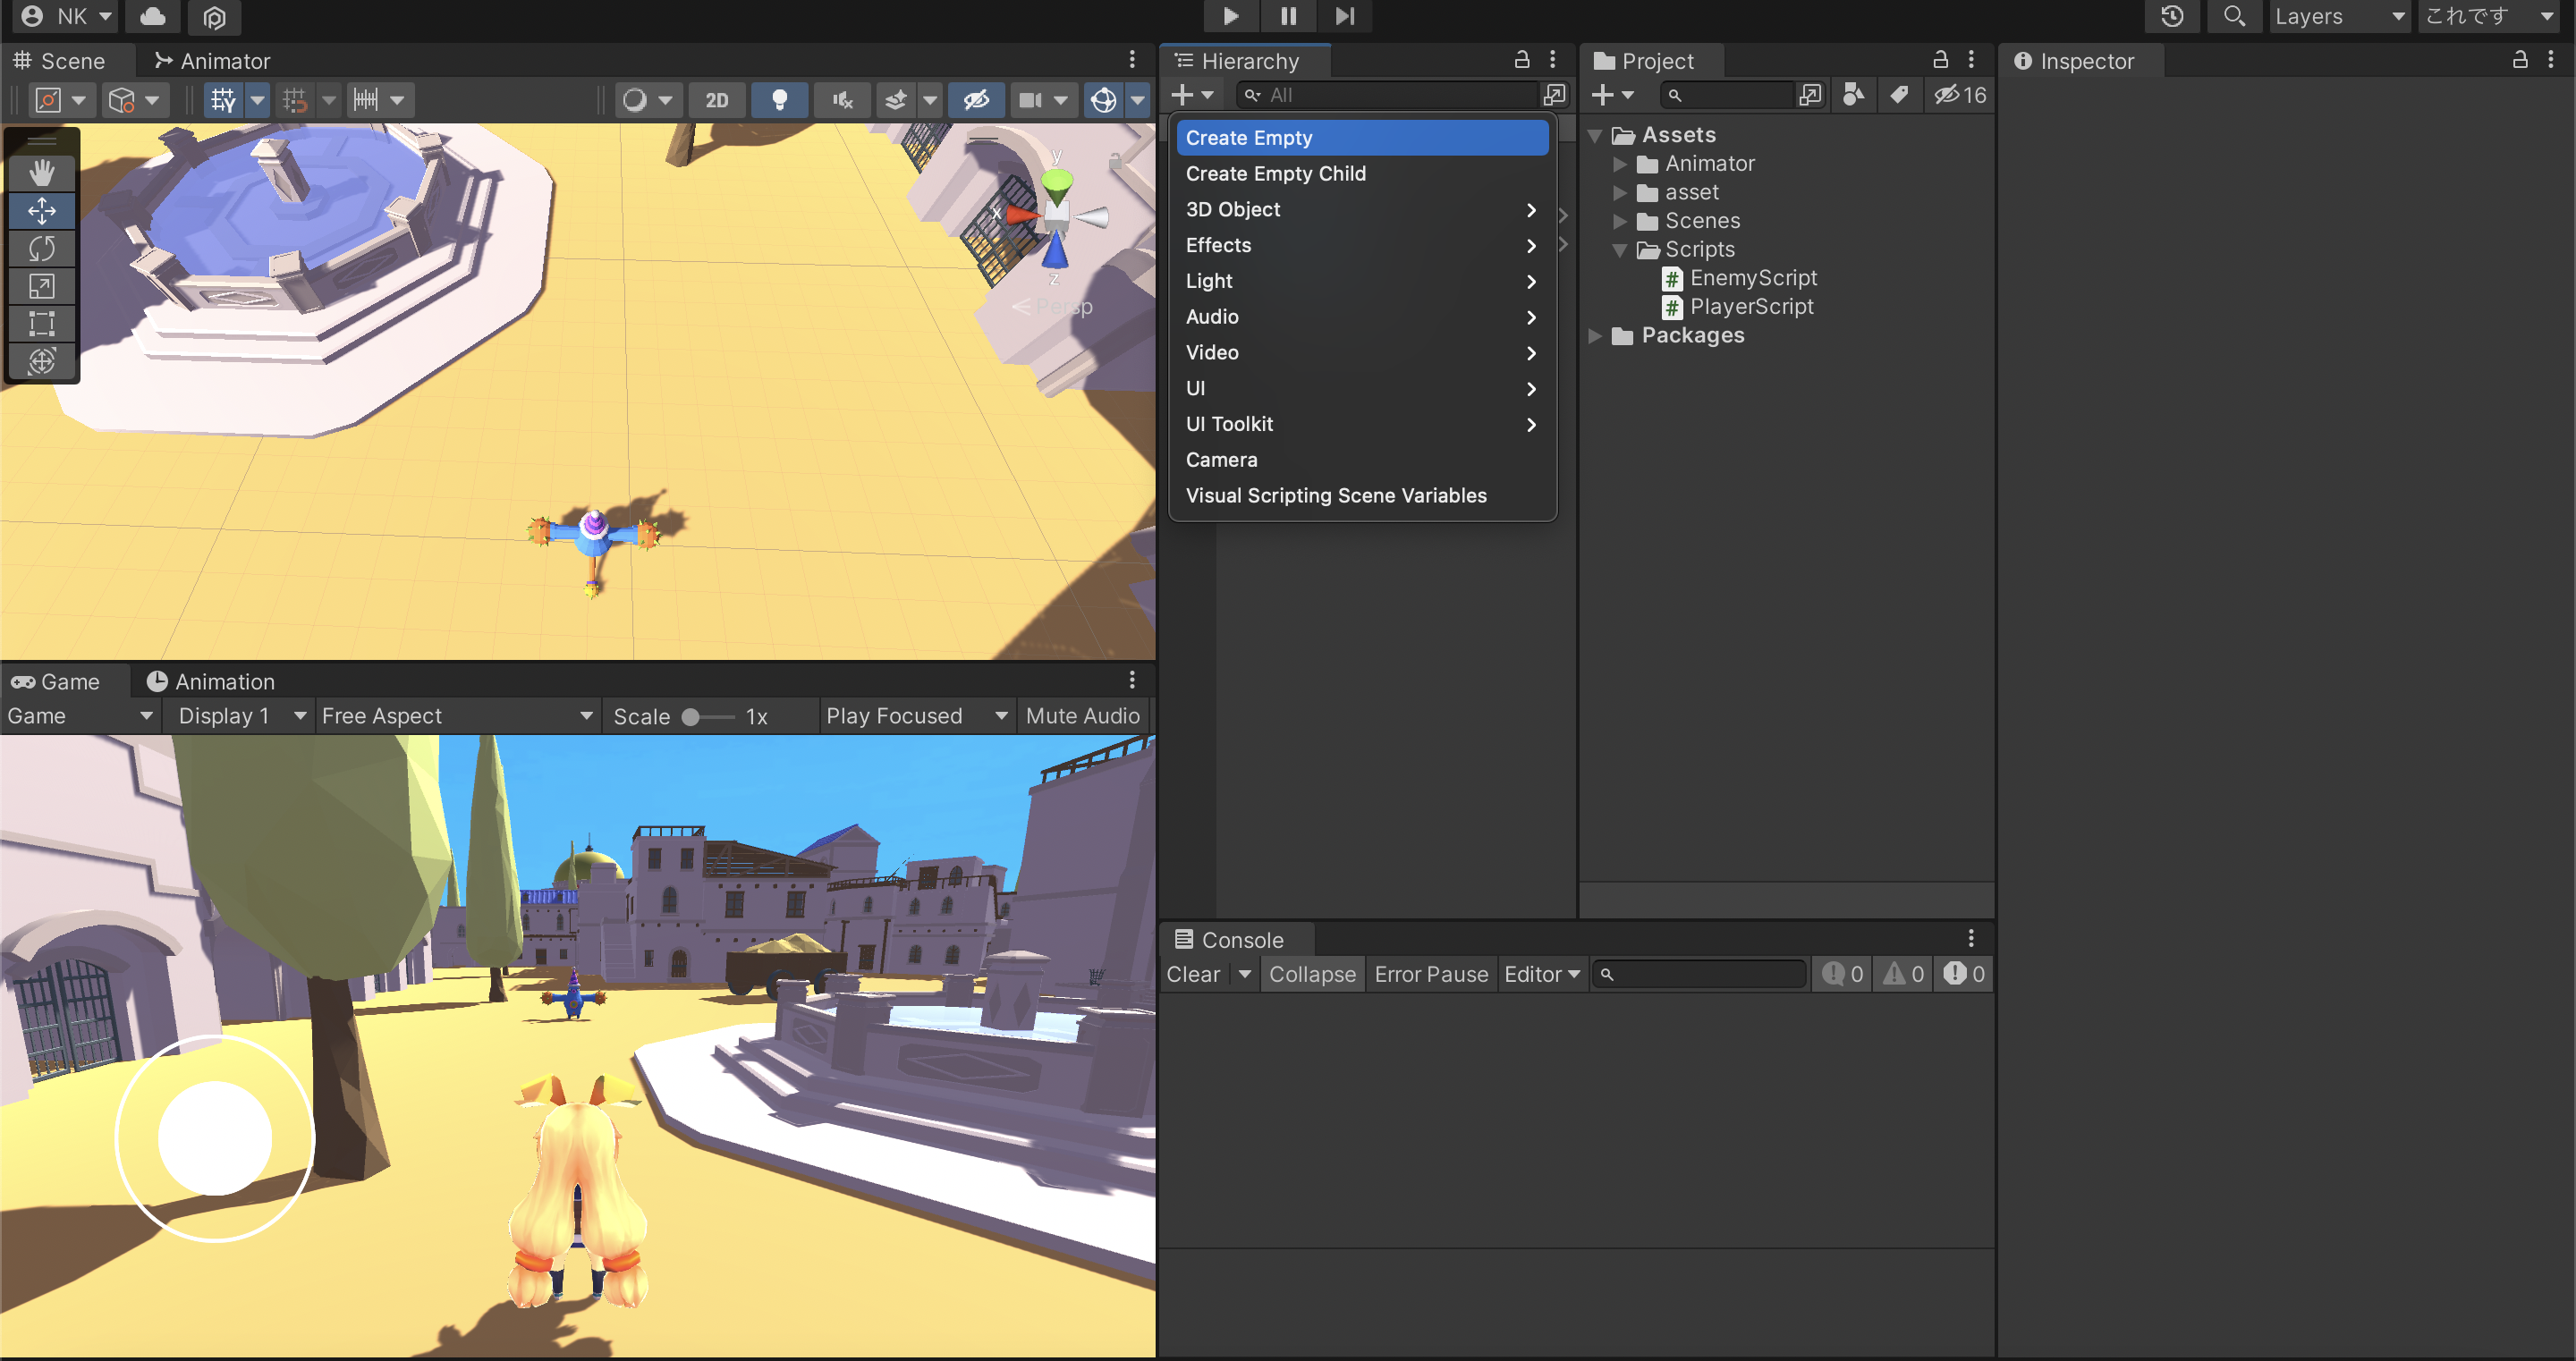
Task: Adjust the Game view Scale slider
Action: pyautogui.click(x=690, y=717)
